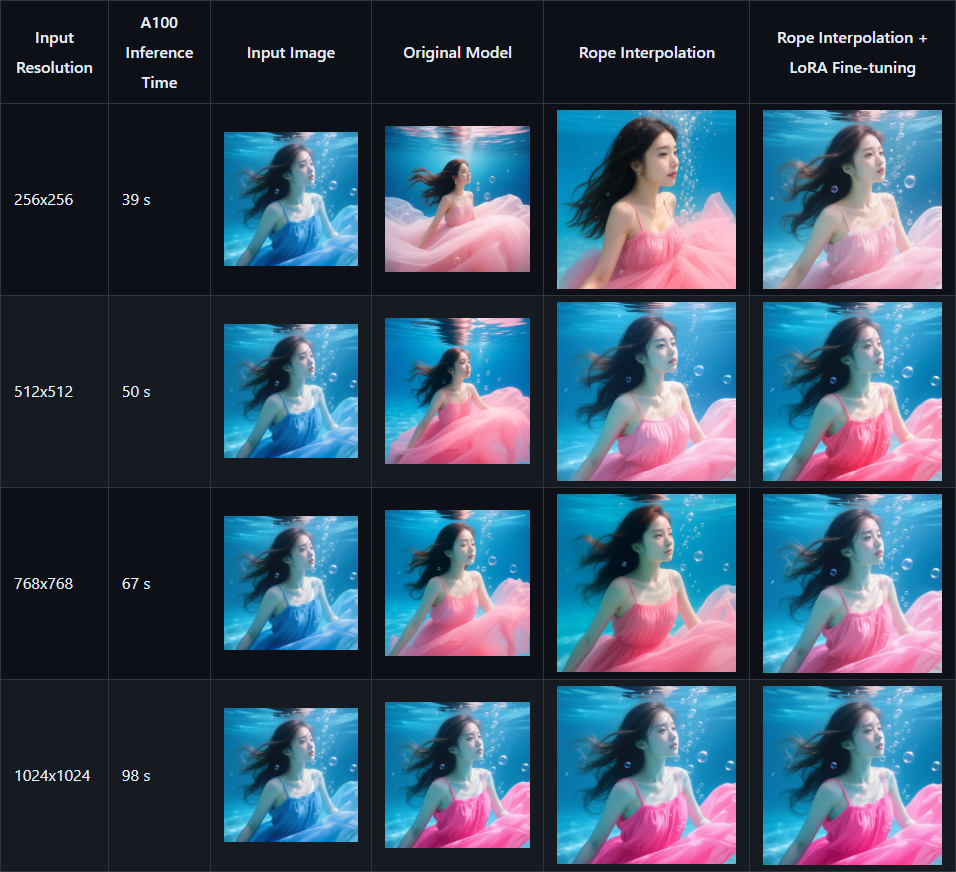Image resolution: width=956 pixels, height=872 pixels.
Task: Open the 256x256 row Original Model image
Action: click(457, 199)
